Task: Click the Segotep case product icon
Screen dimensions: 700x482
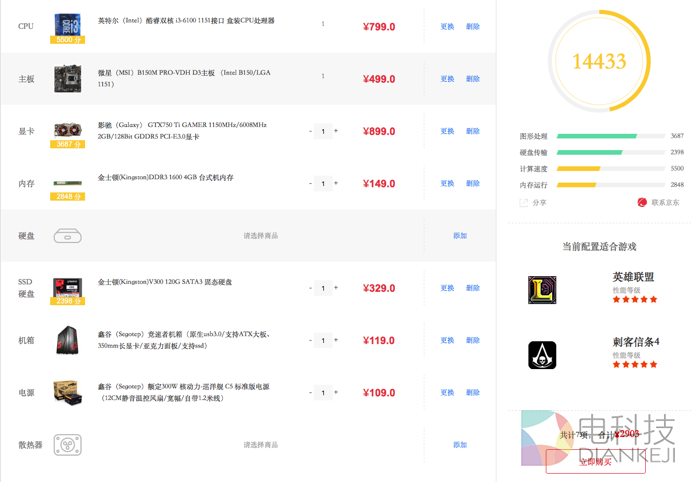Action: coord(68,340)
